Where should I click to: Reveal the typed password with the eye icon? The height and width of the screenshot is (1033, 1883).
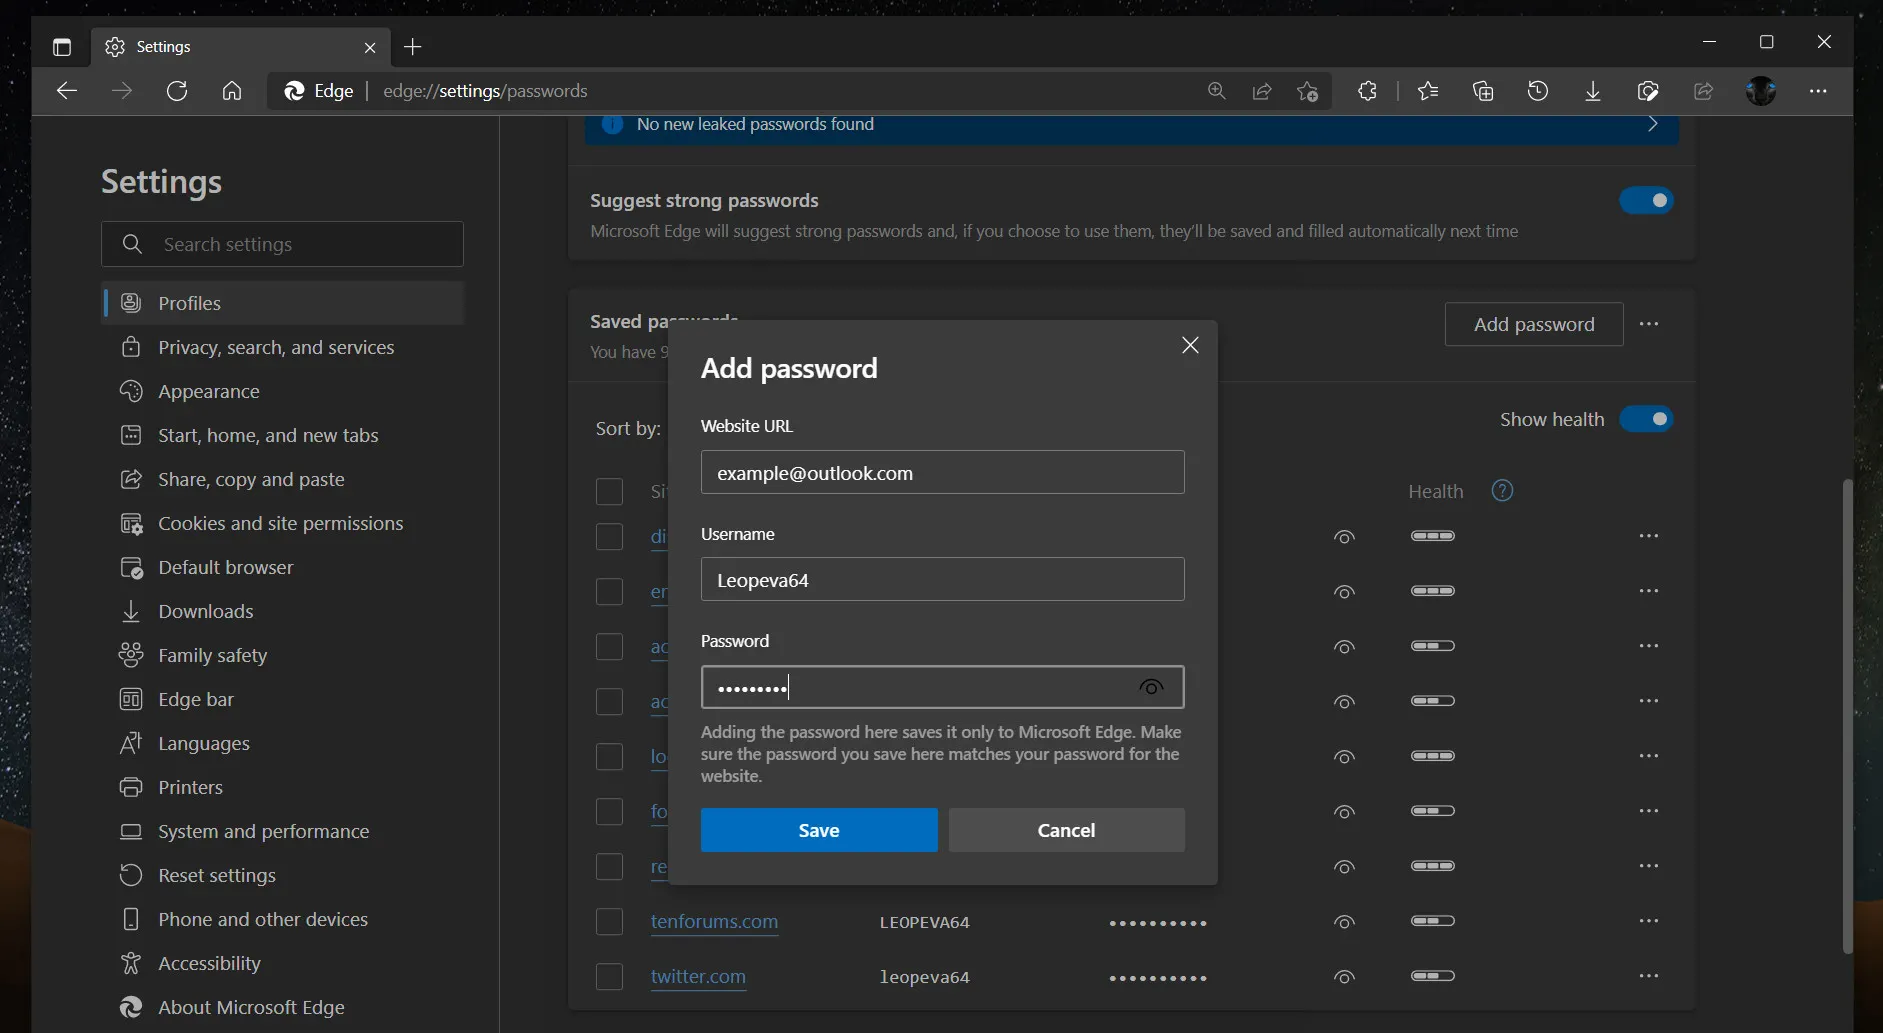pos(1151,687)
